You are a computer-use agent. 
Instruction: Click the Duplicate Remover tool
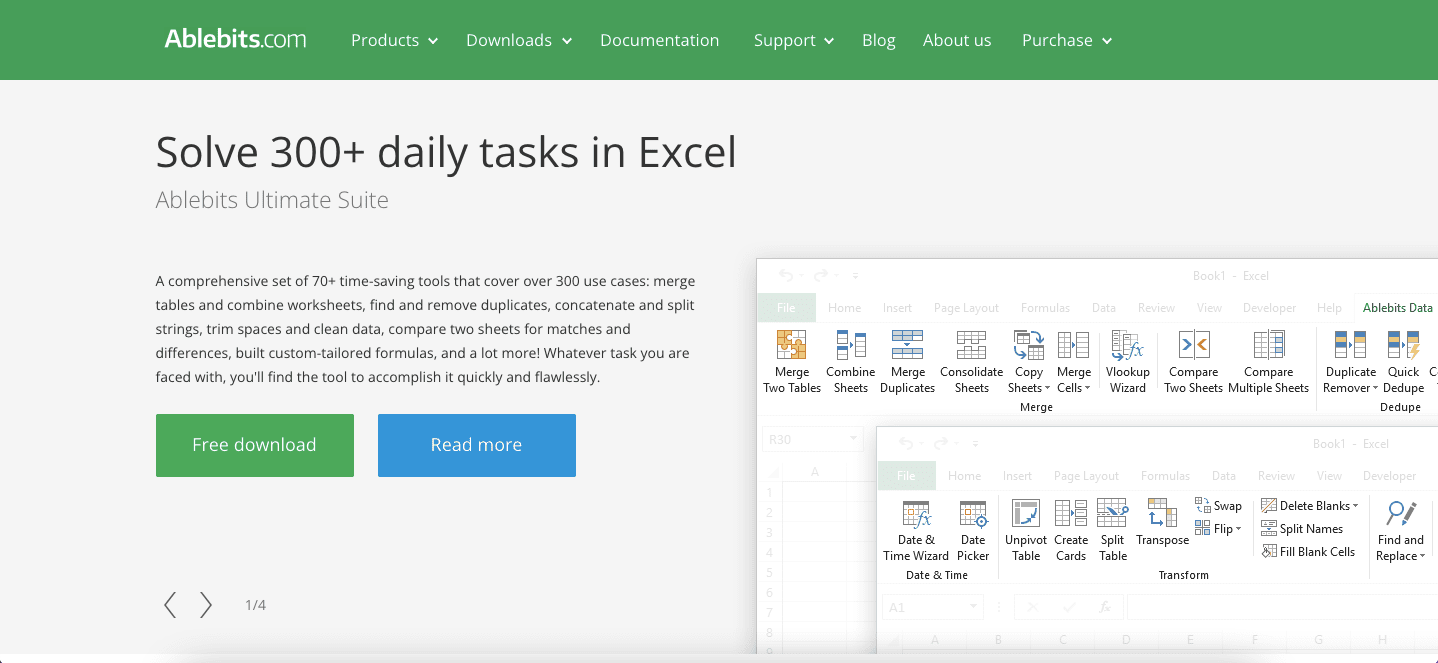tap(1351, 362)
